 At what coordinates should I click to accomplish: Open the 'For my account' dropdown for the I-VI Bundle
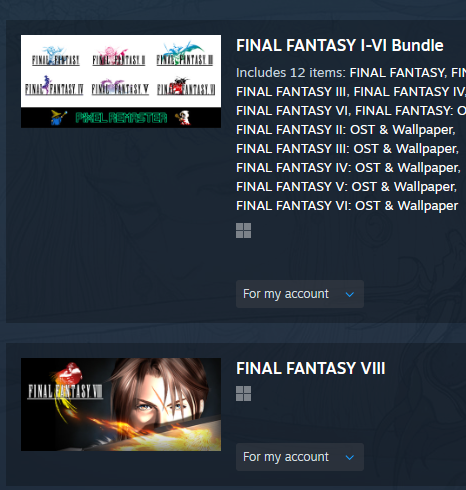tap(300, 294)
